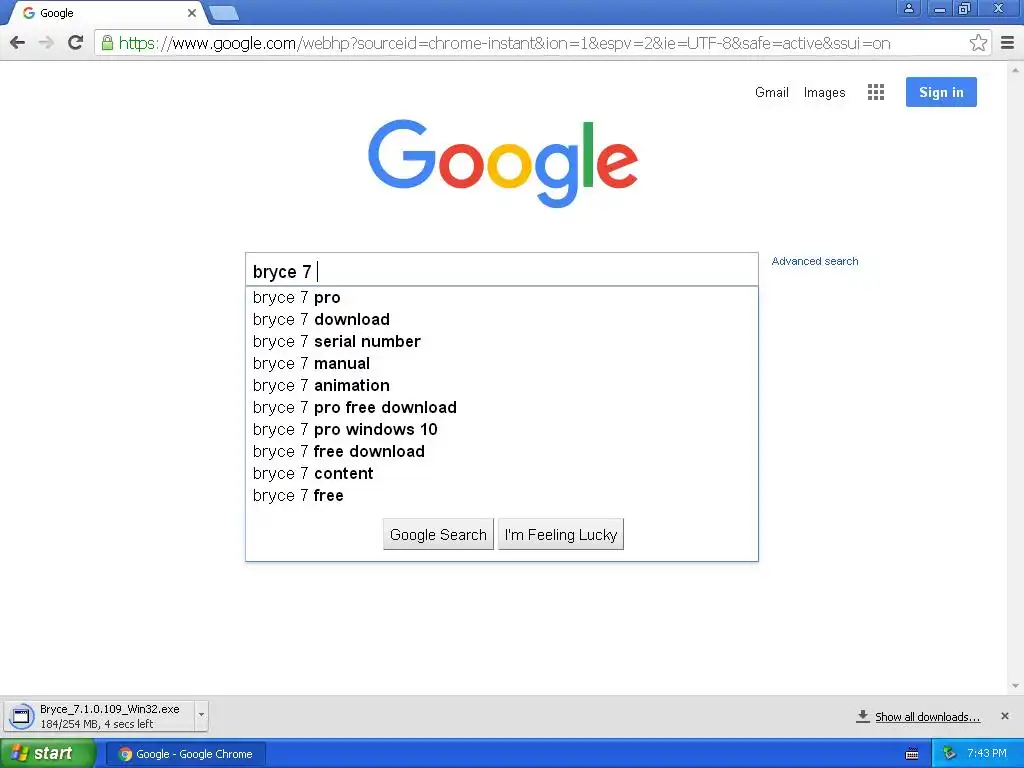This screenshot has height=768, width=1024.
Task: Close the downloads bar
Action: point(1005,716)
